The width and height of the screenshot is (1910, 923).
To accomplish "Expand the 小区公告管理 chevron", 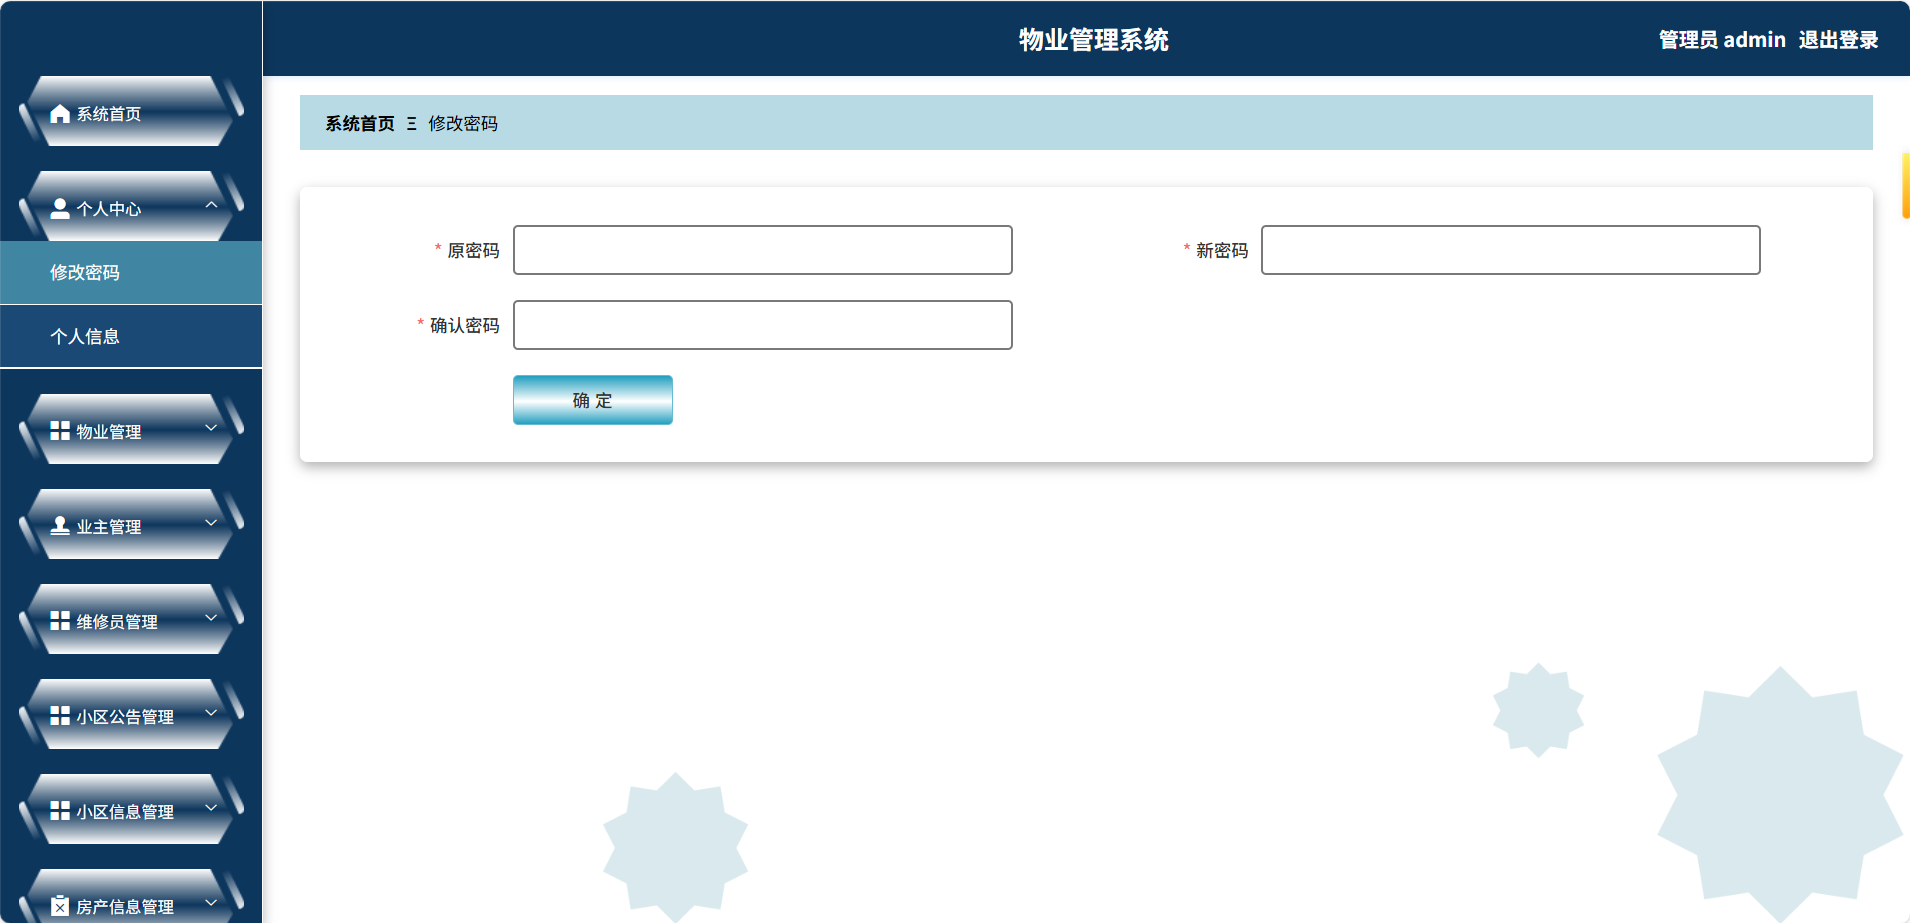I will [211, 712].
